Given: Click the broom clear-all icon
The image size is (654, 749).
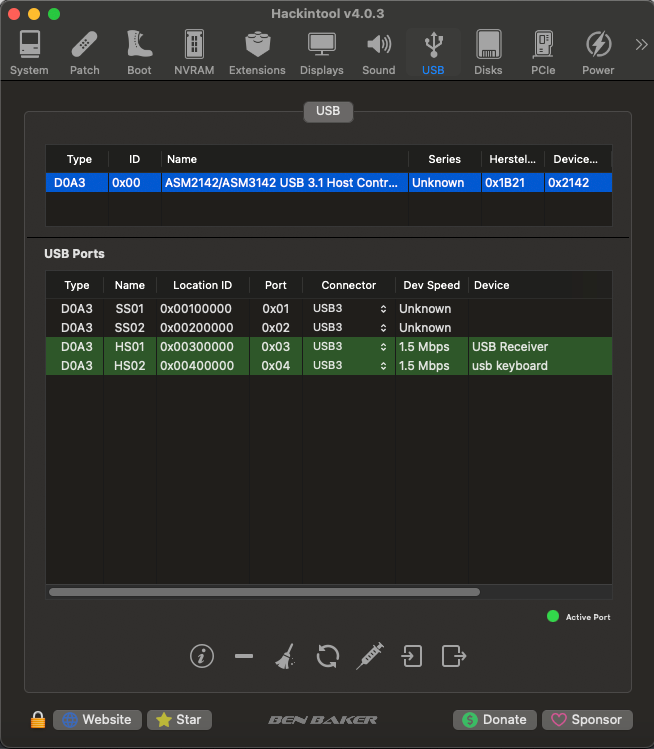Looking at the screenshot, I should tap(285, 656).
